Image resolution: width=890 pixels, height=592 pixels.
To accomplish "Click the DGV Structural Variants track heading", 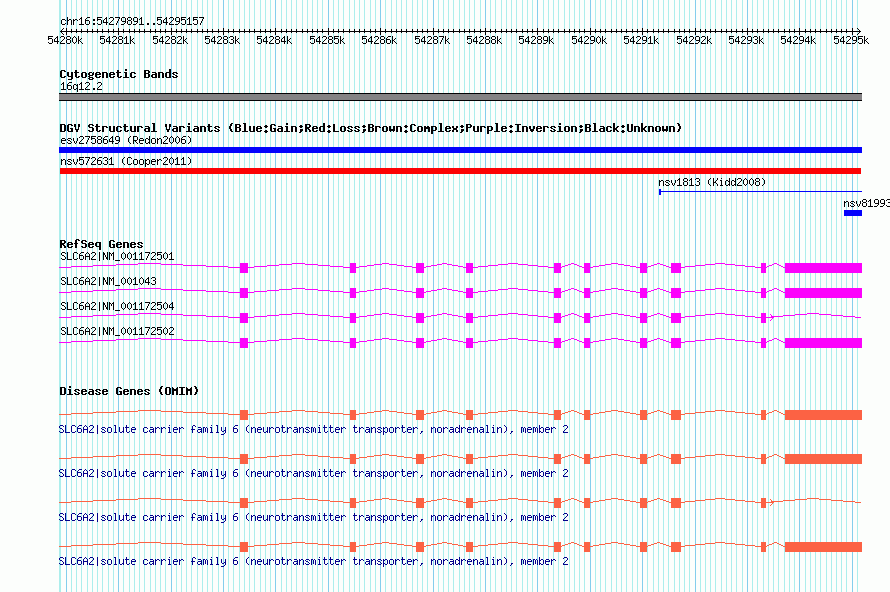I will click(x=371, y=128).
